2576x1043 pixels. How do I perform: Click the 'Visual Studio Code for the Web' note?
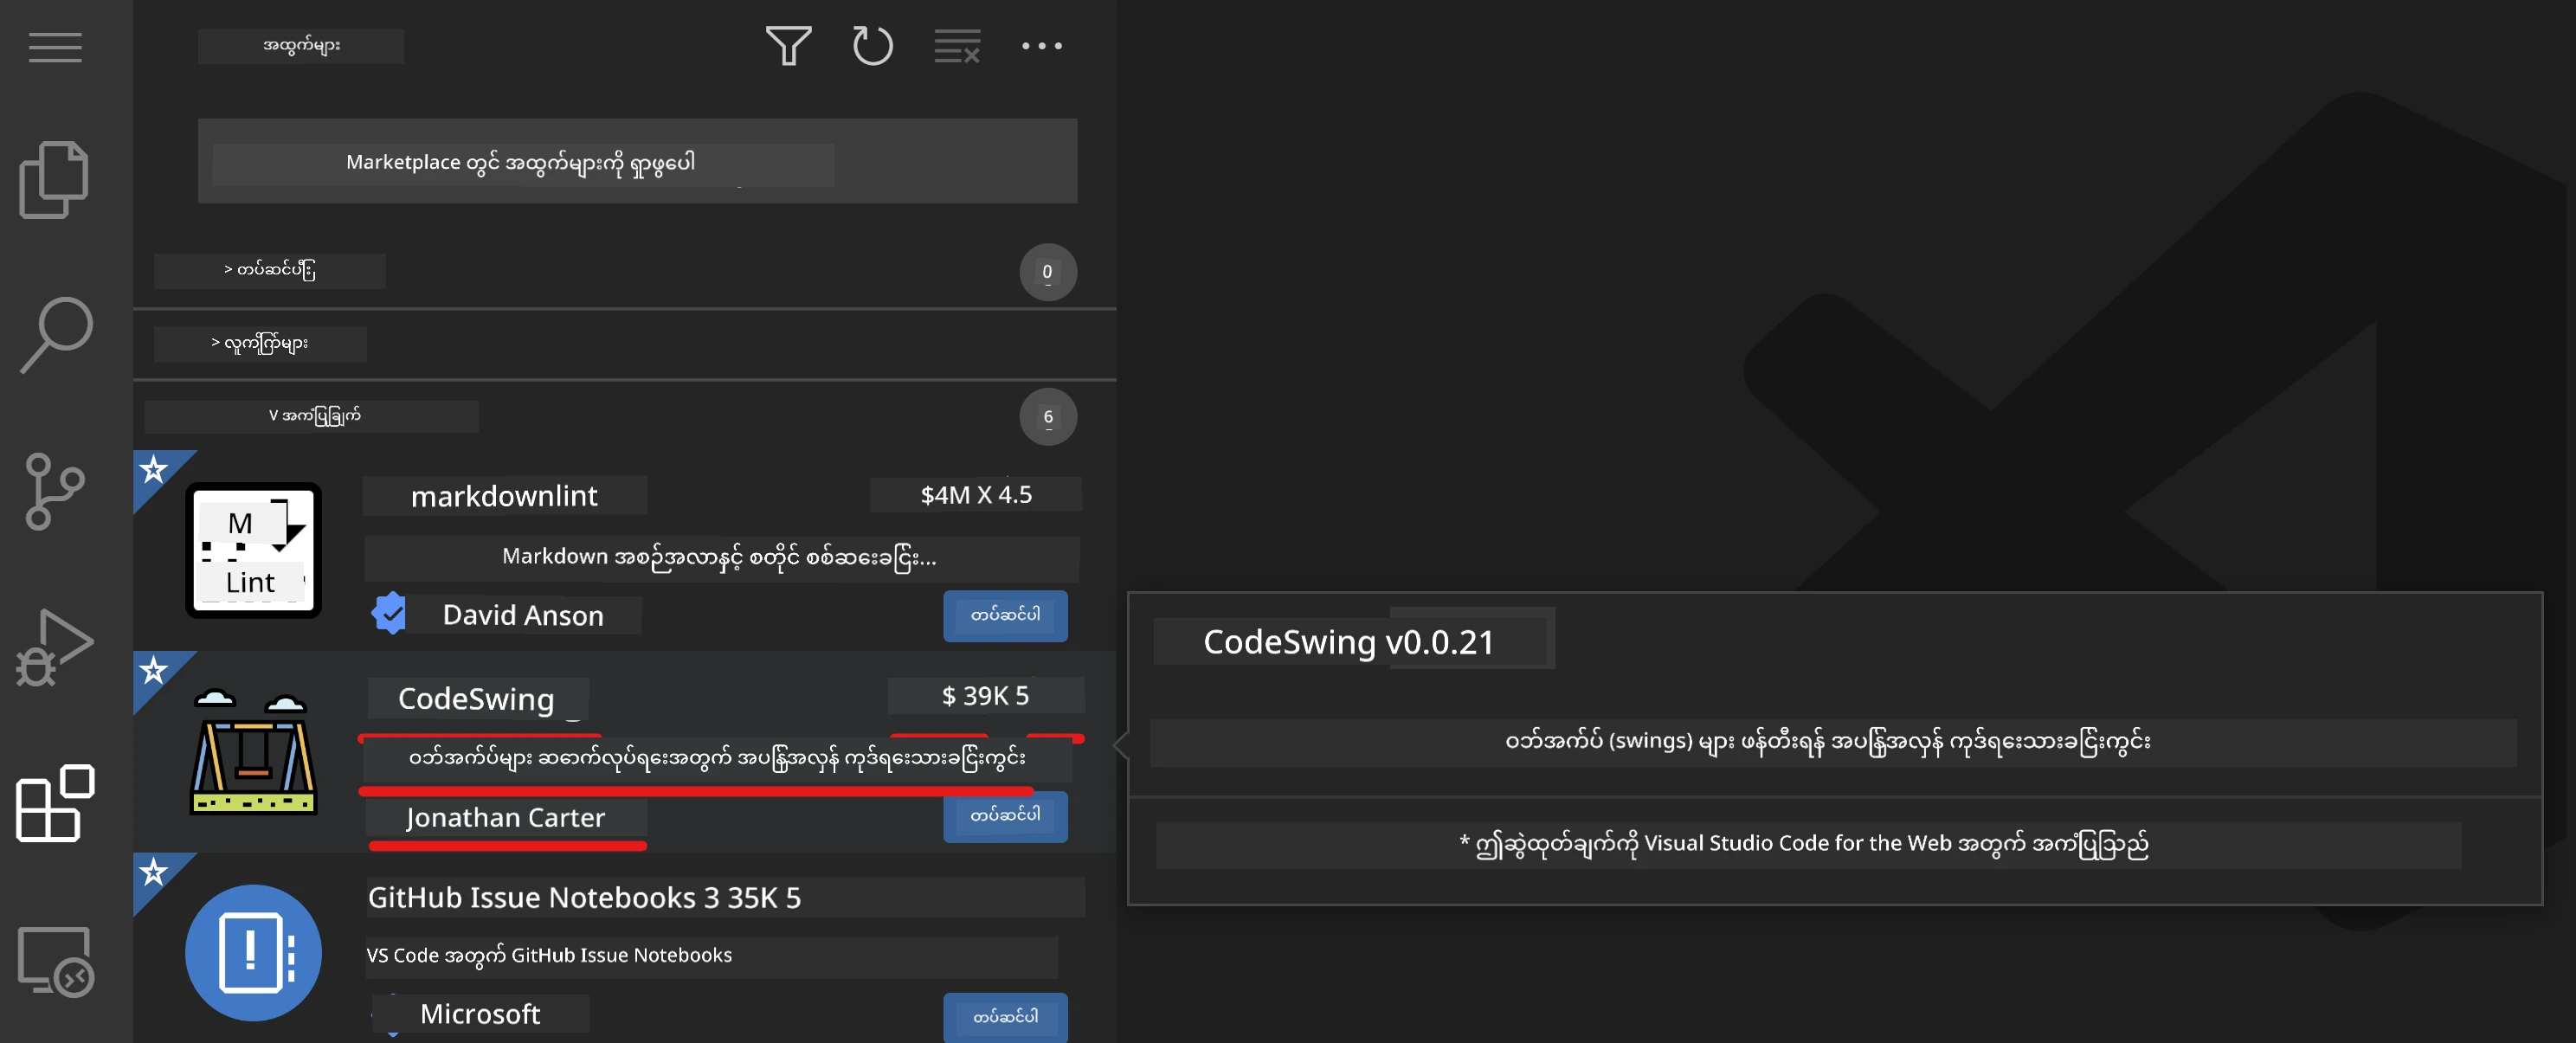1804,845
